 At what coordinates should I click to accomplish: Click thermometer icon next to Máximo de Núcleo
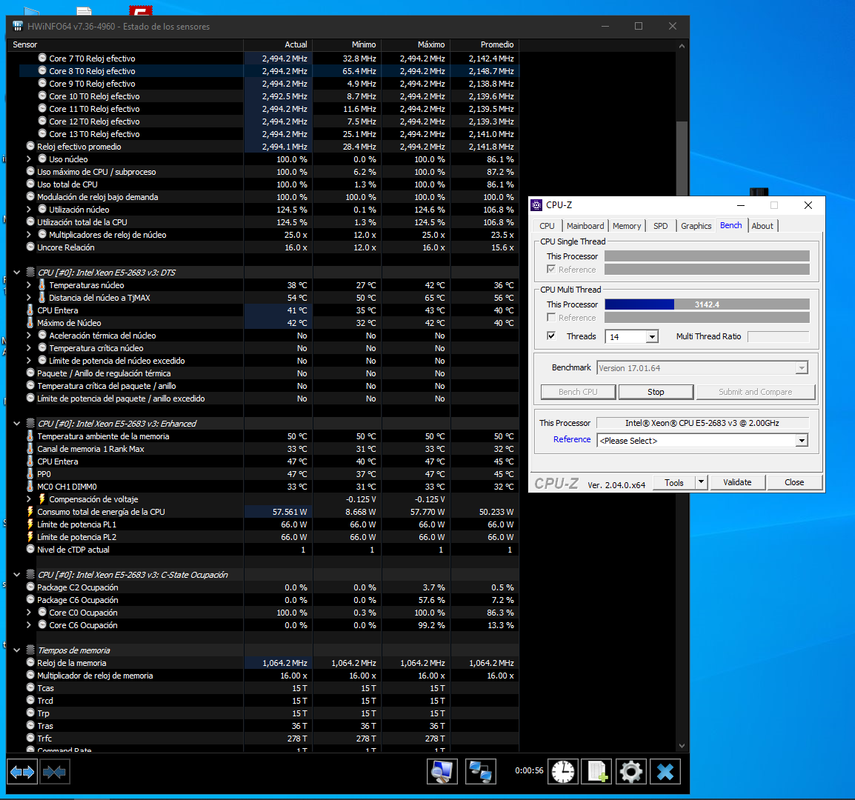pos(31,323)
